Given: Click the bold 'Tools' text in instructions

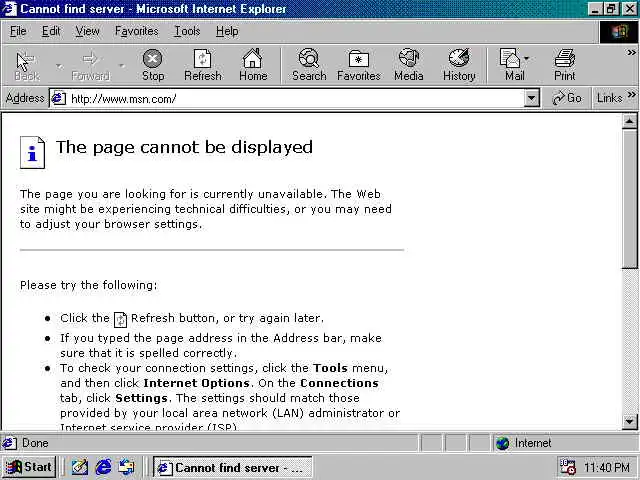Looking at the screenshot, I should [x=330, y=368].
